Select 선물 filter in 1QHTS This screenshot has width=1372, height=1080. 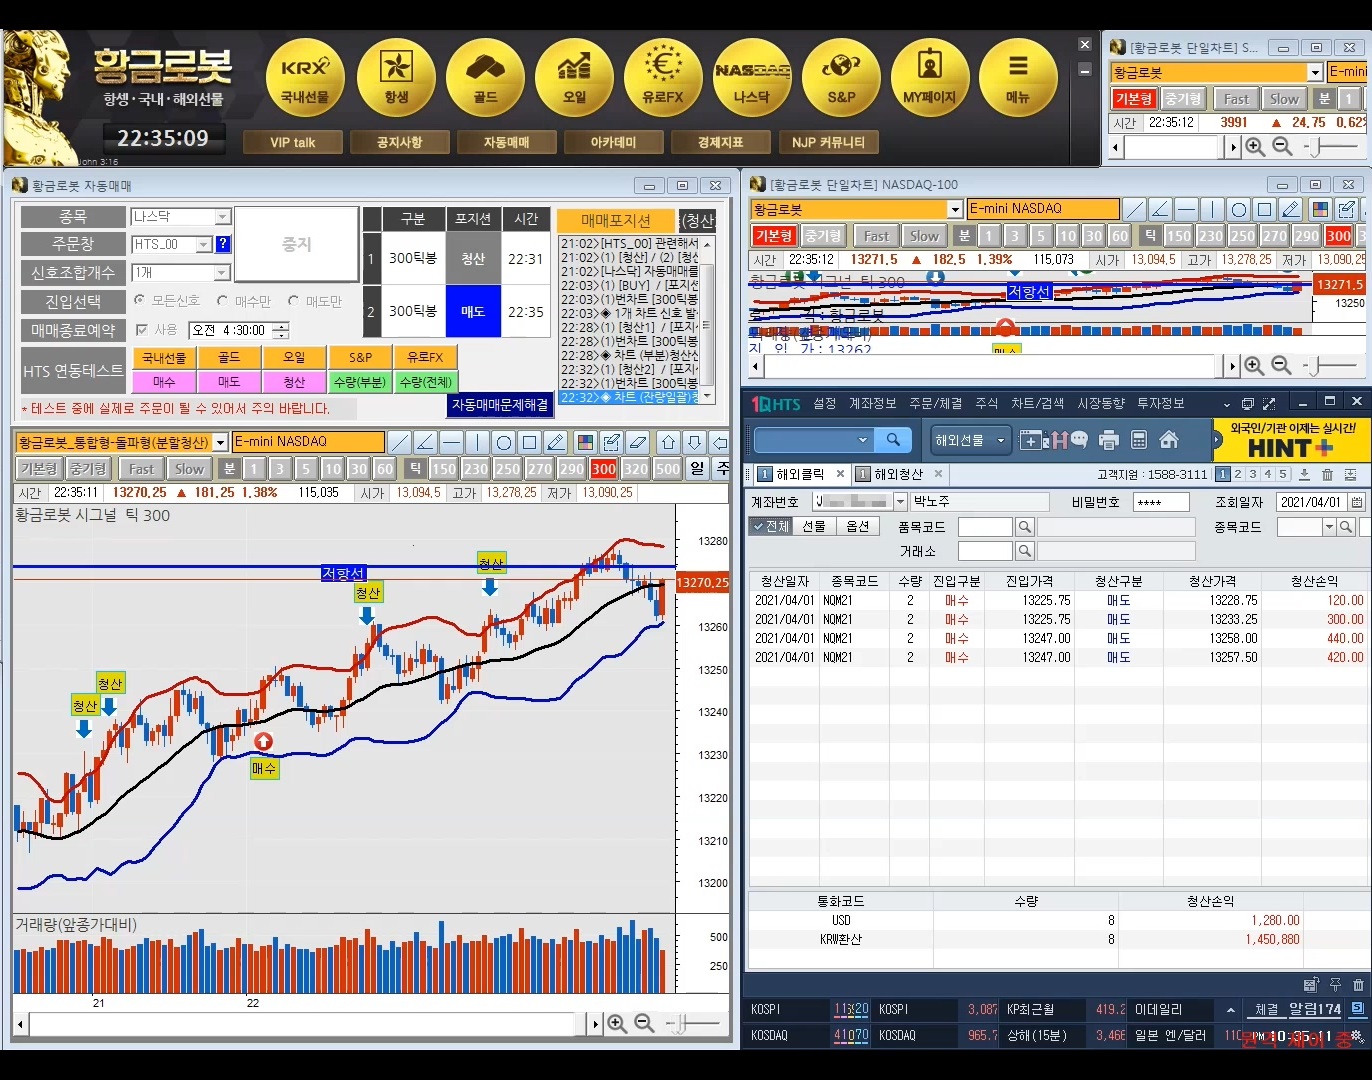pyautogui.click(x=814, y=526)
